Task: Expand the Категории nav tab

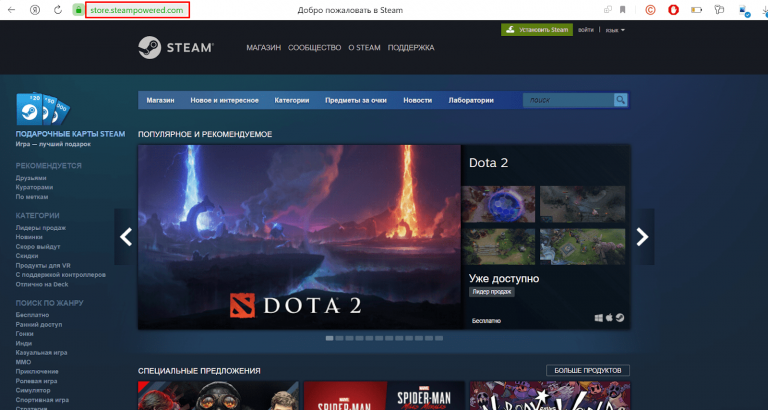Action: click(x=291, y=100)
